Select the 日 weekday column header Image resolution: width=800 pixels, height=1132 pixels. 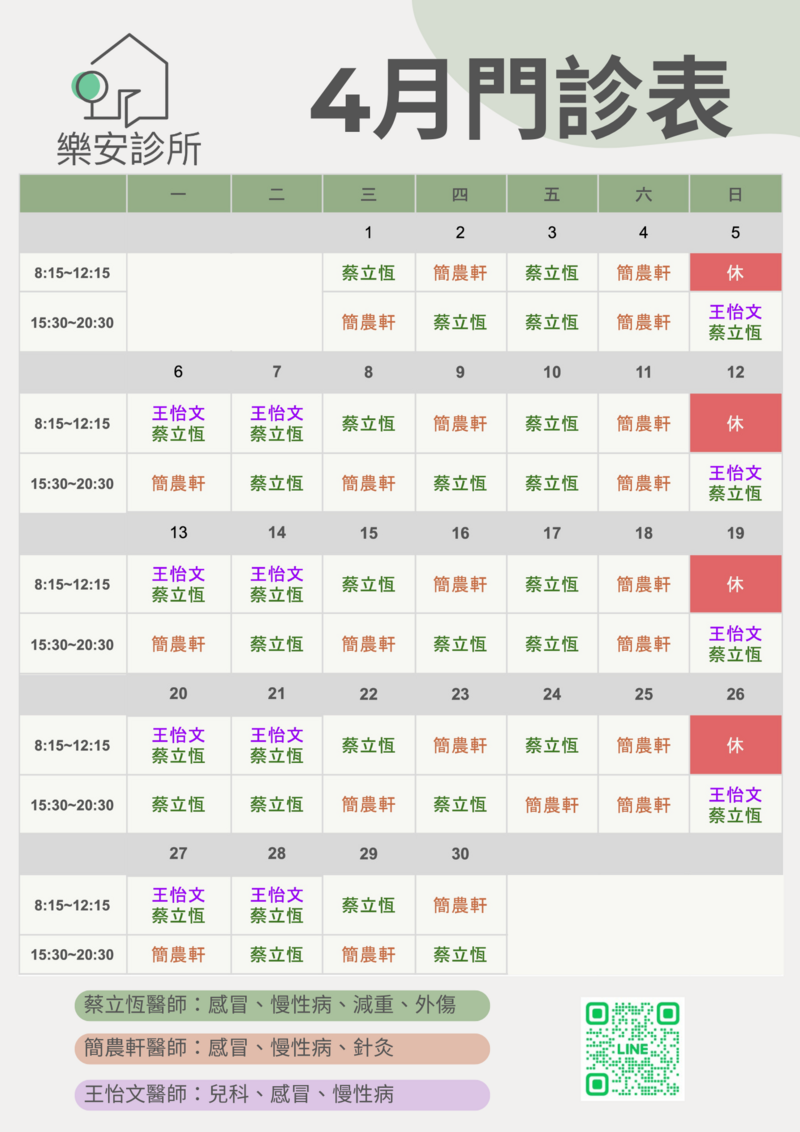click(735, 194)
